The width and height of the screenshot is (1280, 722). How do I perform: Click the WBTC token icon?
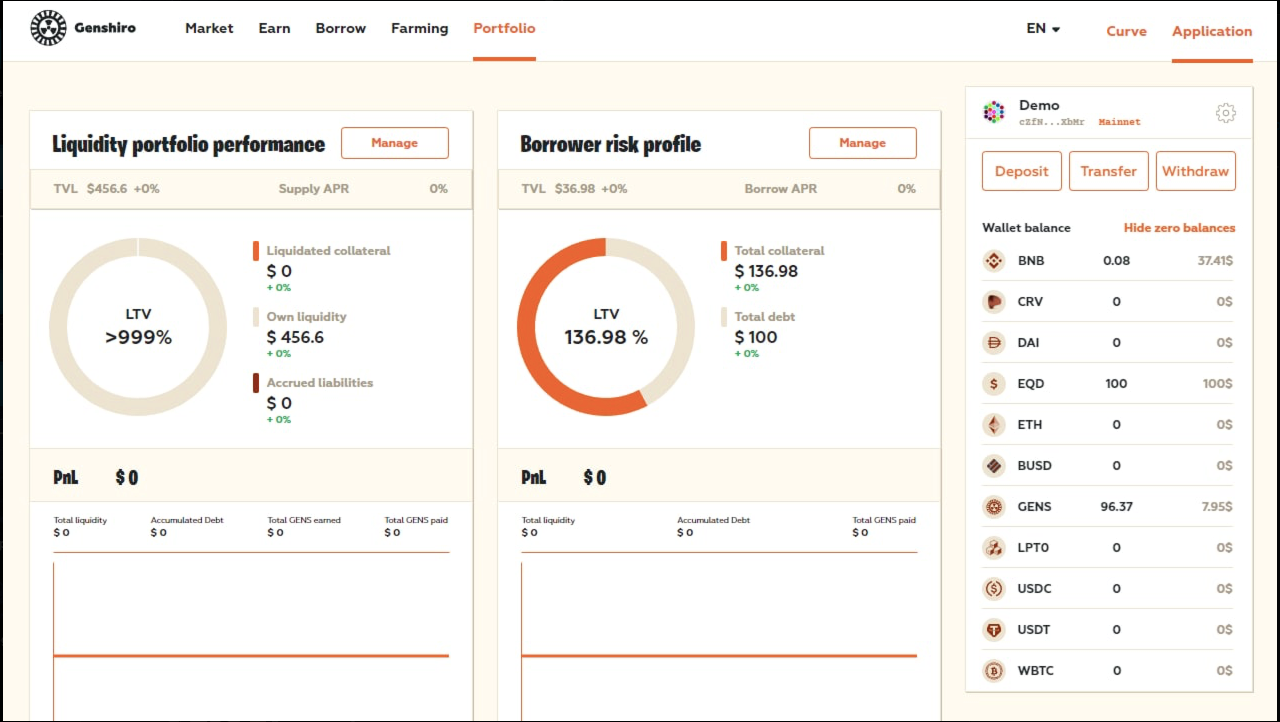(x=993, y=671)
